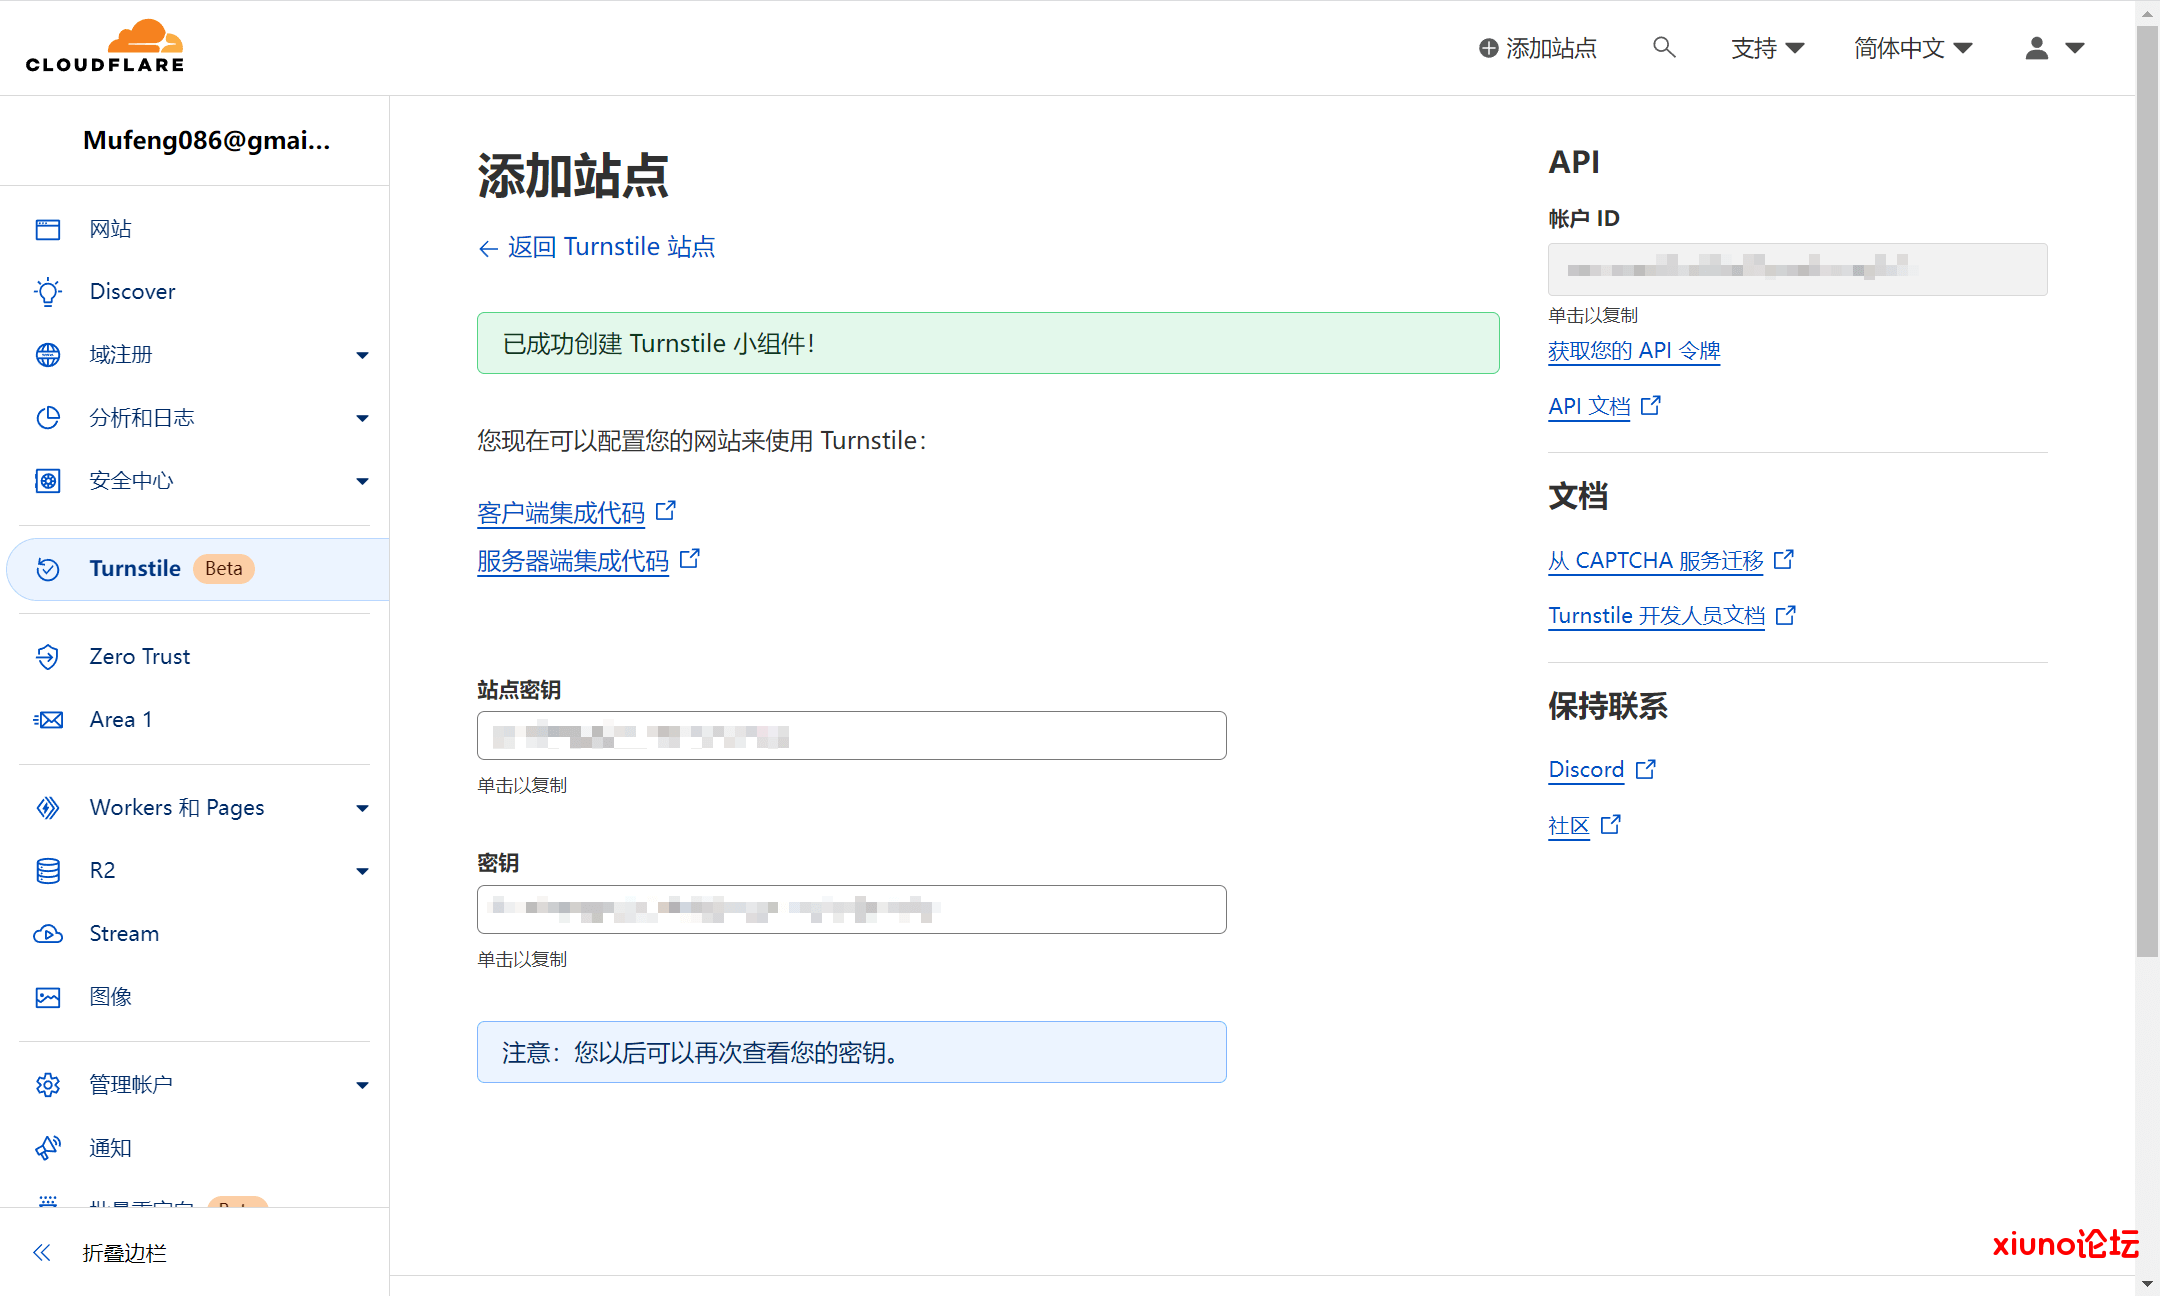Select the Zero Trust icon in sidebar
2160x1296 pixels.
click(47, 656)
